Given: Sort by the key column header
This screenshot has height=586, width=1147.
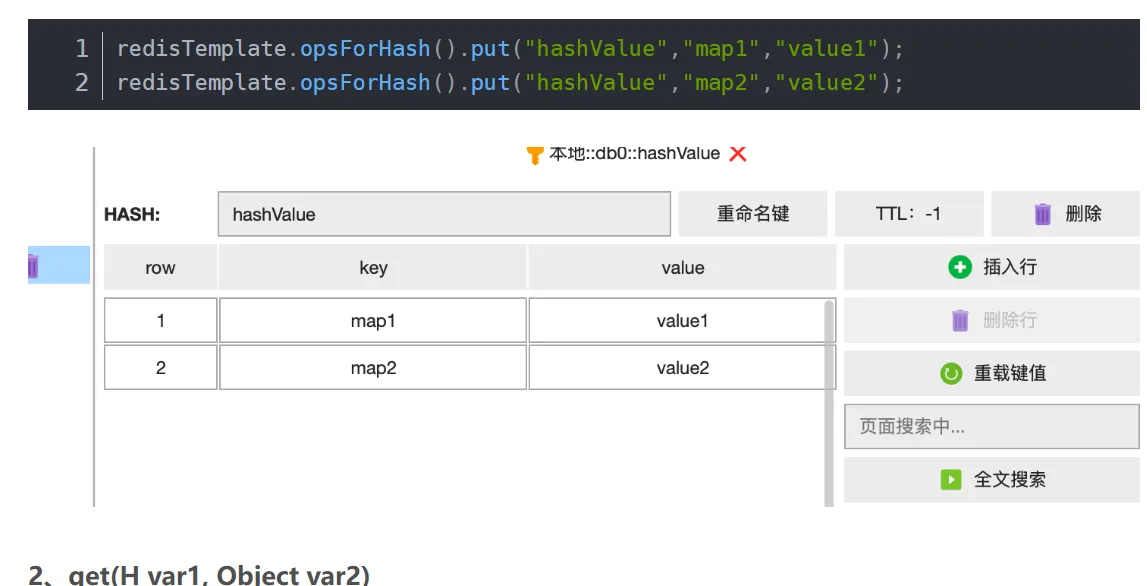Looking at the screenshot, I should [x=373, y=268].
